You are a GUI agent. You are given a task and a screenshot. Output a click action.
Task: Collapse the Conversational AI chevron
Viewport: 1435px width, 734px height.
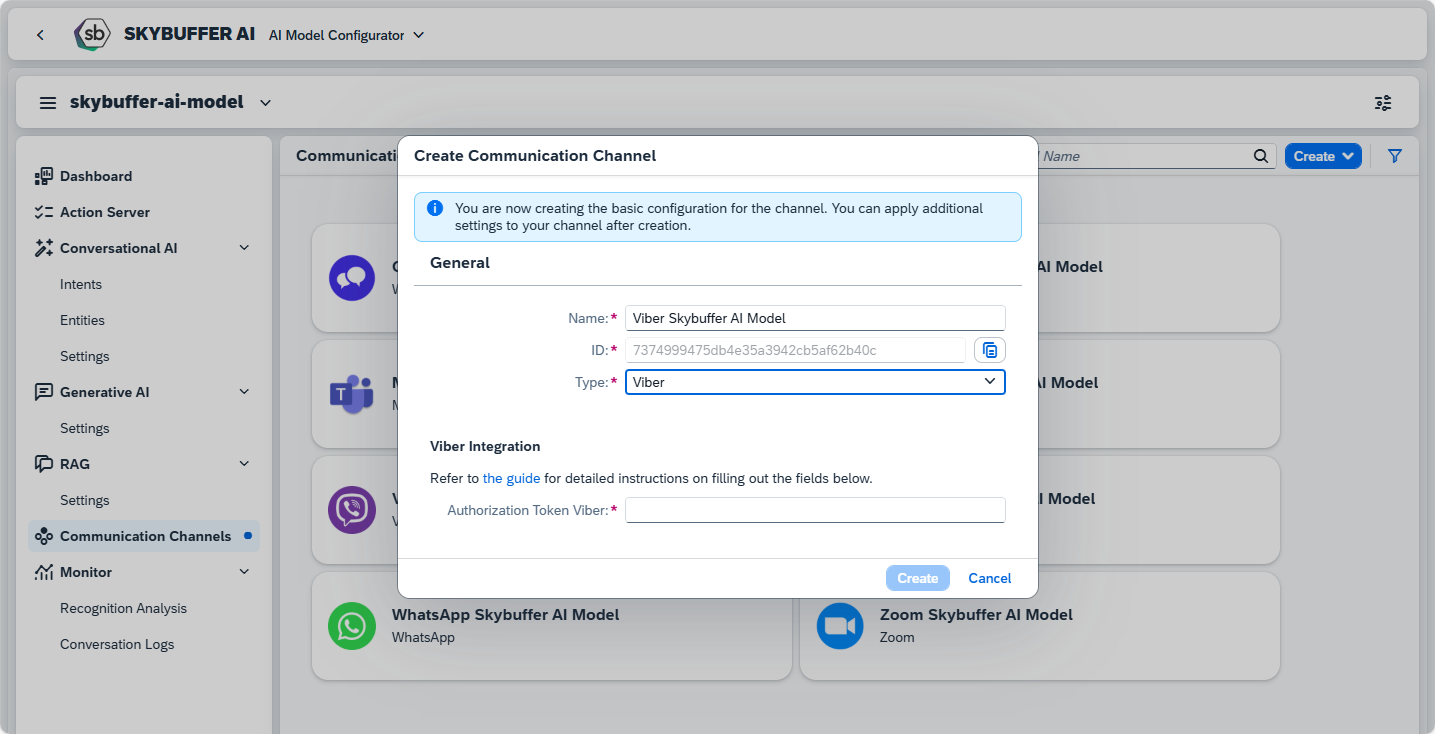tap(244, 248)
